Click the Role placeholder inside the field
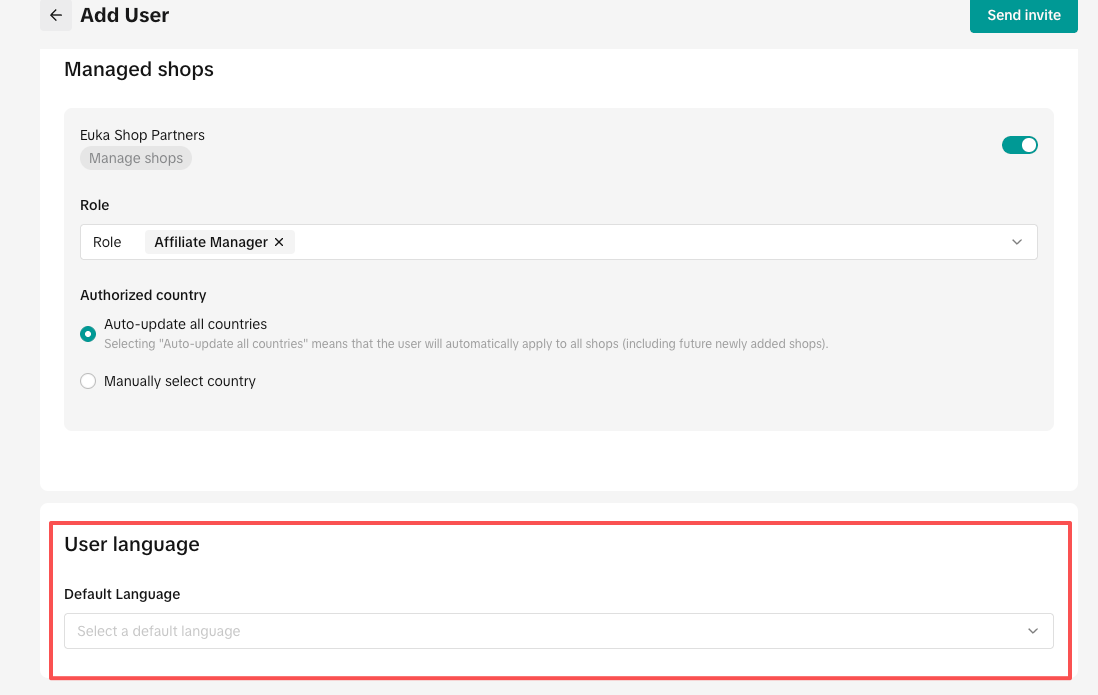This screenshot has width=1098, height=695. click(x=107, y=242)
